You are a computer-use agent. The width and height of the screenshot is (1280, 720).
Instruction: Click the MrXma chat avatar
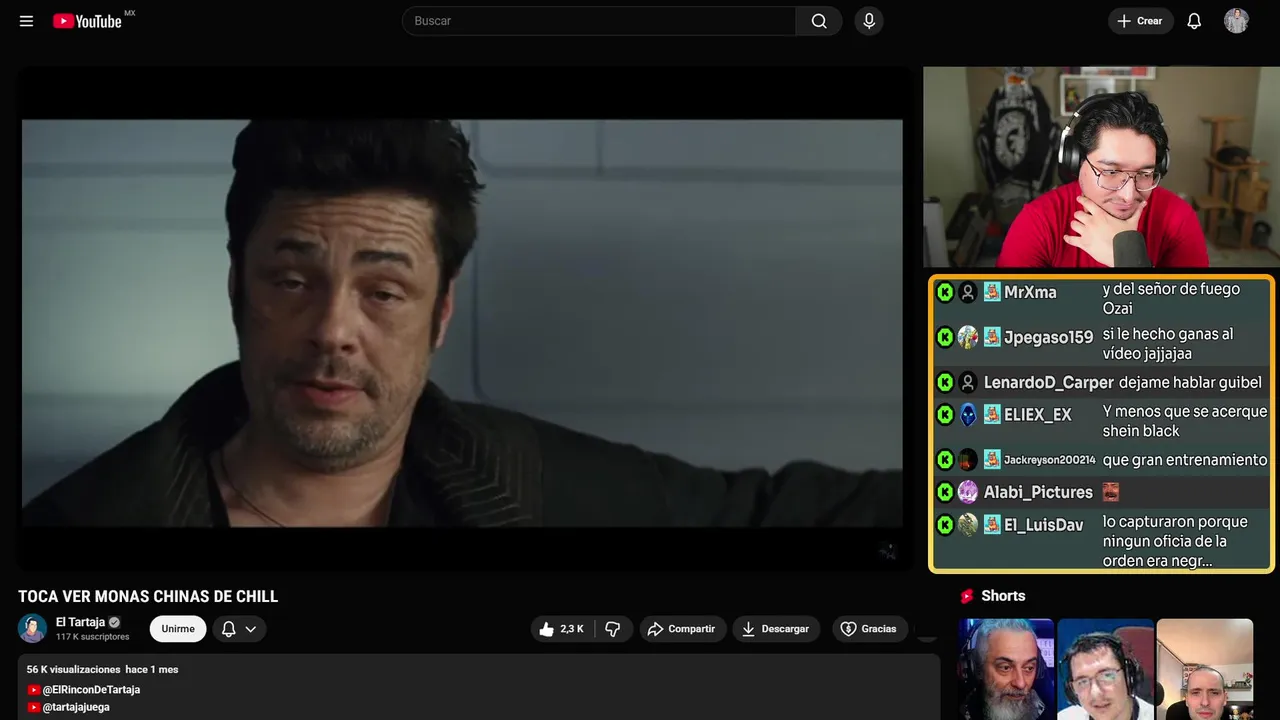pos(968,292)
